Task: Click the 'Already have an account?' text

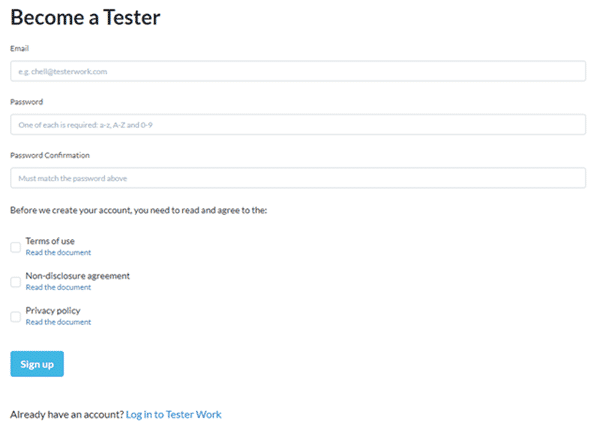Action: pyautogui.click(x=67, y=415)
